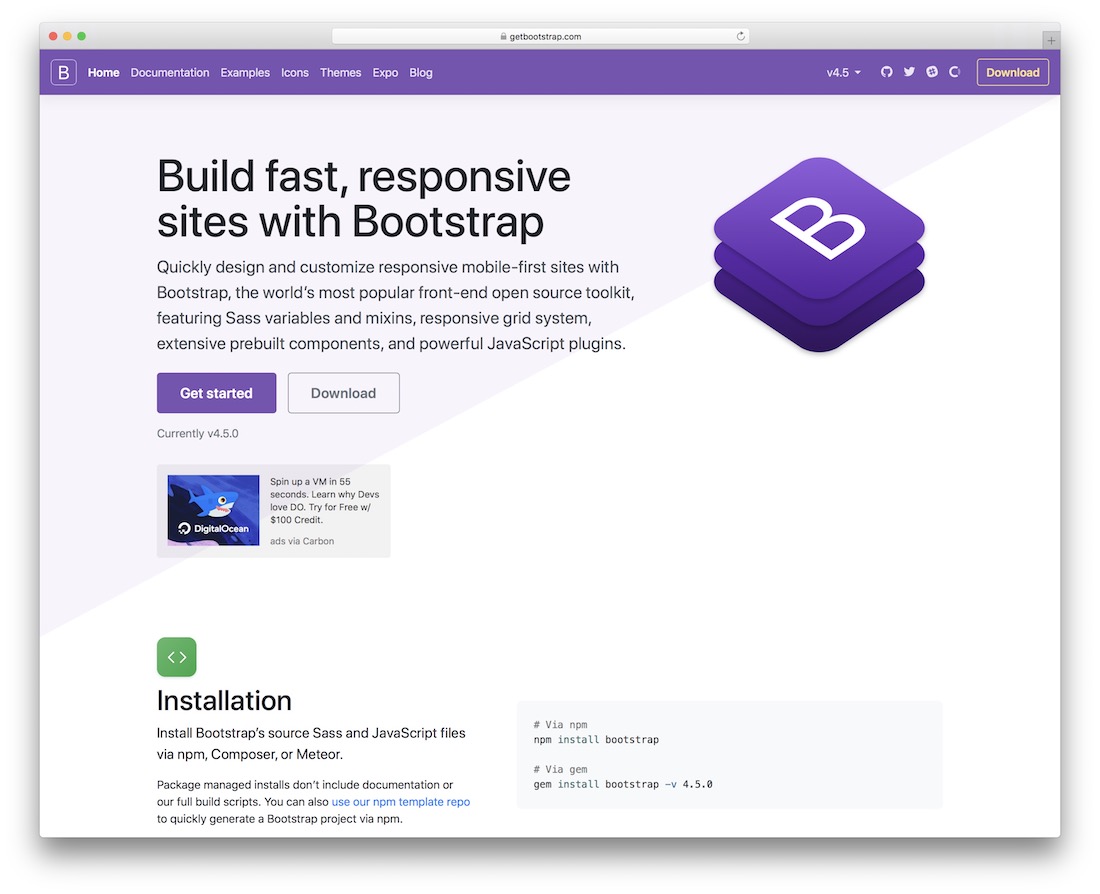Open the Open Collective icon link
The width and height of the screenshot is (1100, 894).
954,72
